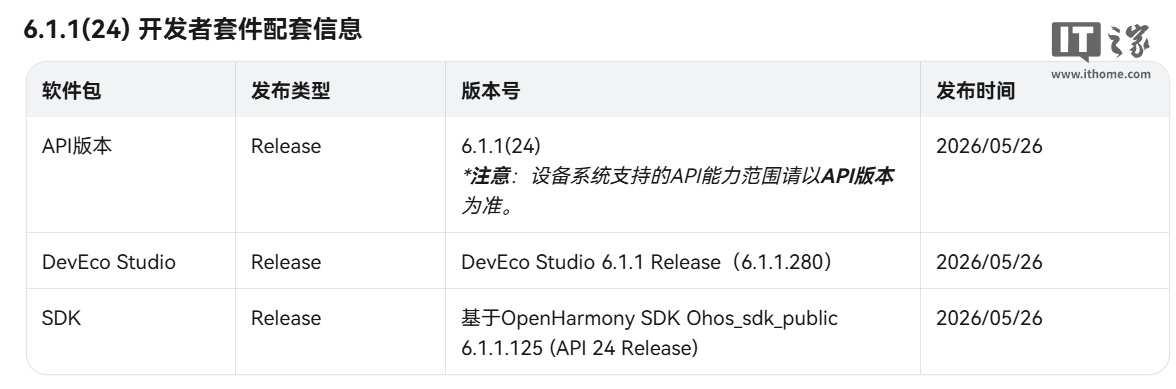Click the API版本 release date 2026/05/26
This screenshot has width=1176, height=389.
coord(989,145)
